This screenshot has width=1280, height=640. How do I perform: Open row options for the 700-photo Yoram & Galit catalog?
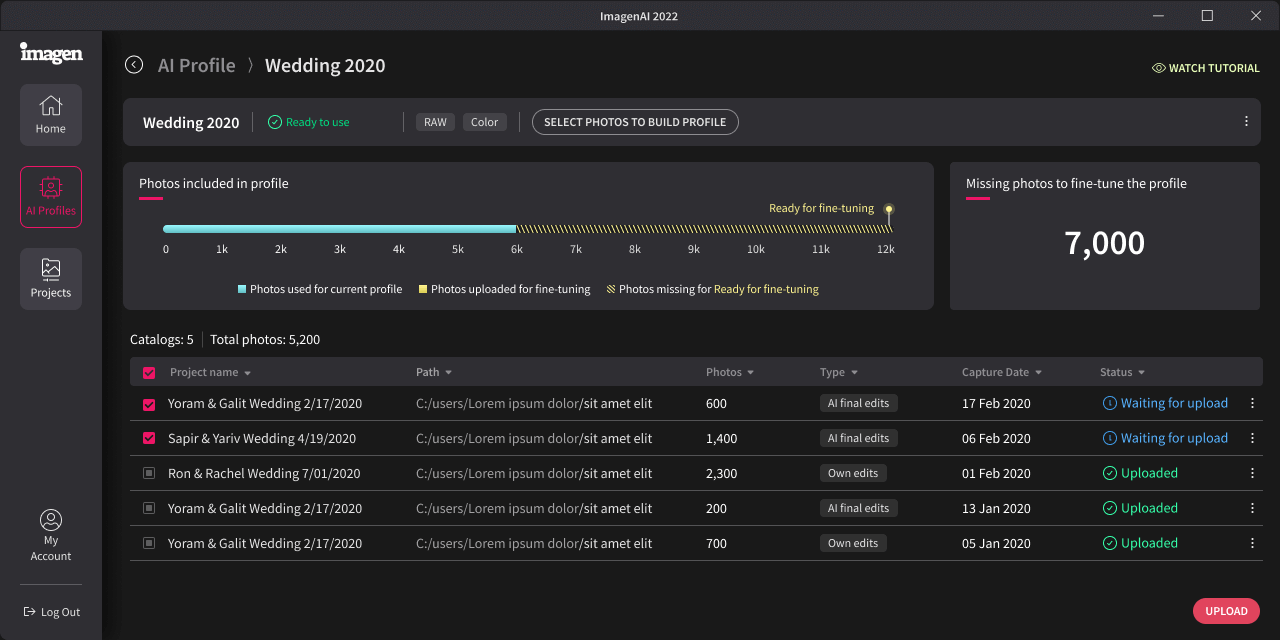[1252, 543]
